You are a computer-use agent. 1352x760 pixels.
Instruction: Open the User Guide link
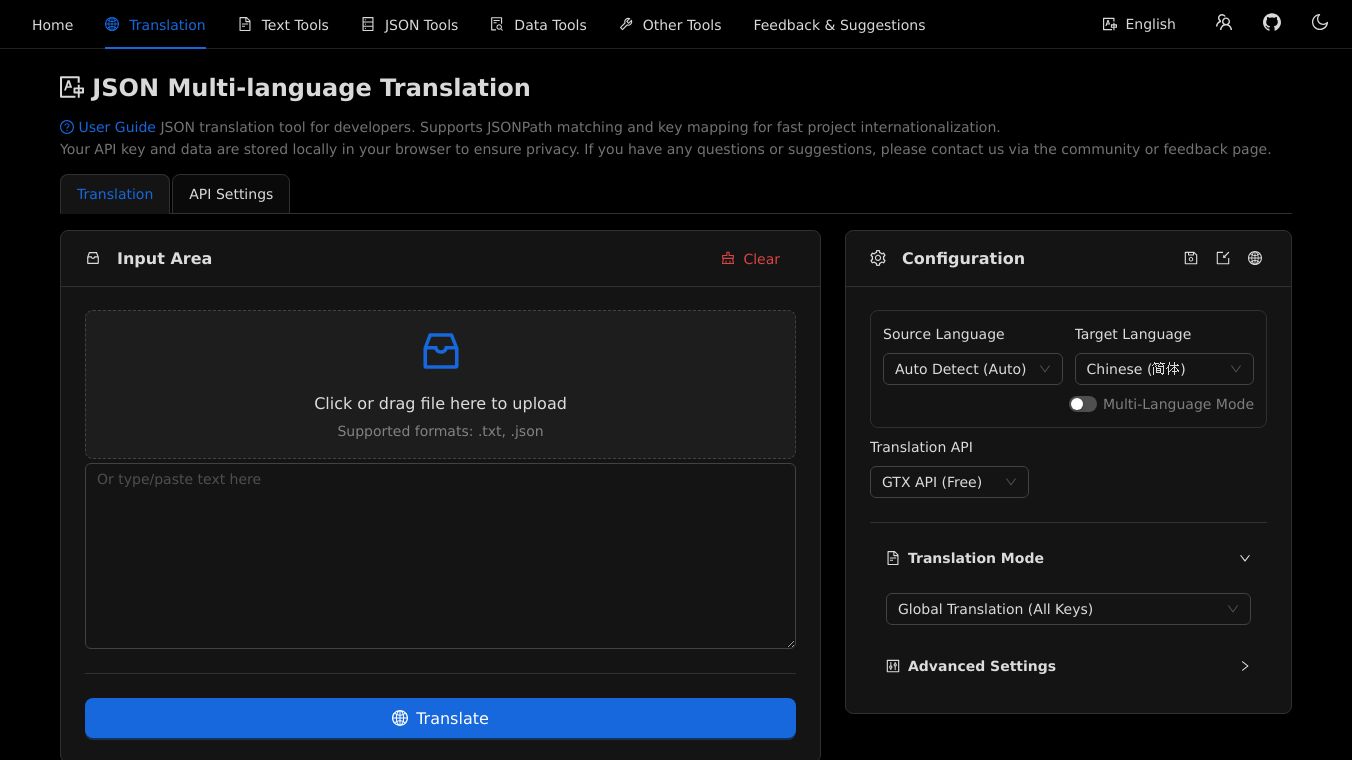pos(116,127)
